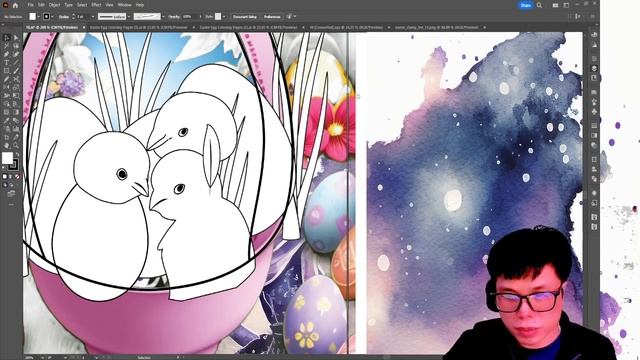
Task: Switch to the last PNG document tab
Action: (x=436, y=27)
